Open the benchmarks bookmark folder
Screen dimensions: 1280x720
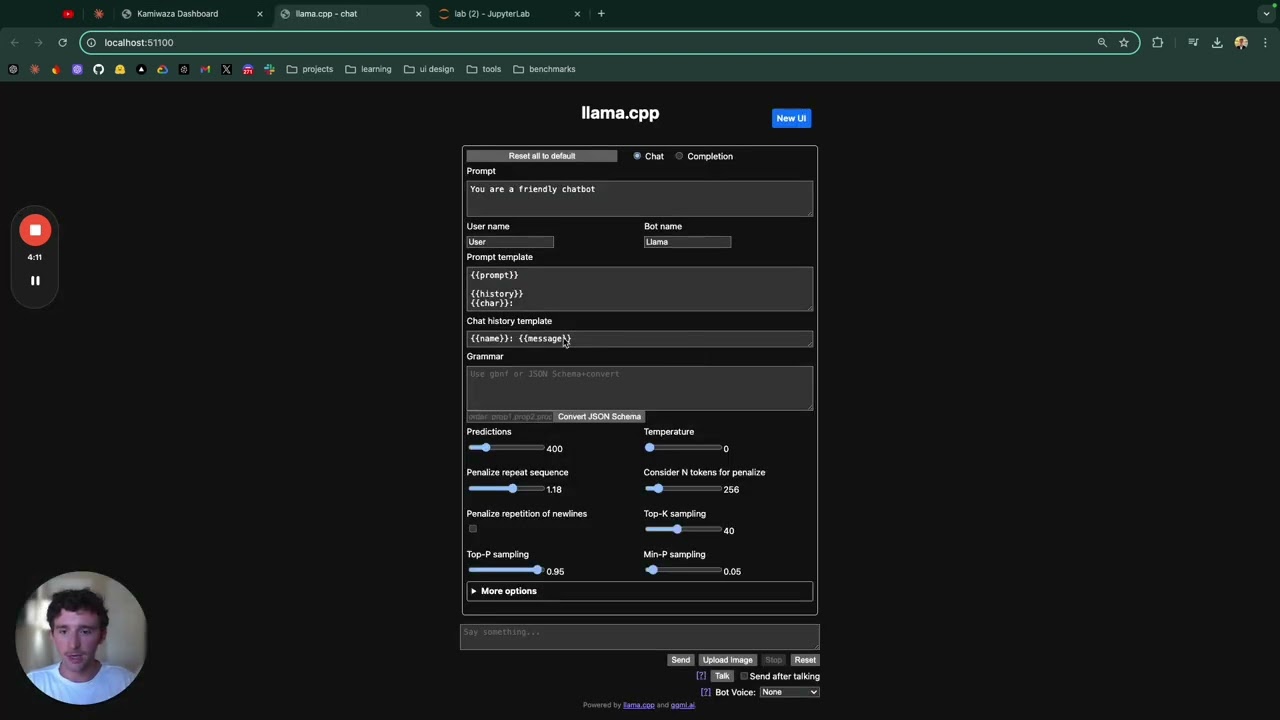coord(544,69)
